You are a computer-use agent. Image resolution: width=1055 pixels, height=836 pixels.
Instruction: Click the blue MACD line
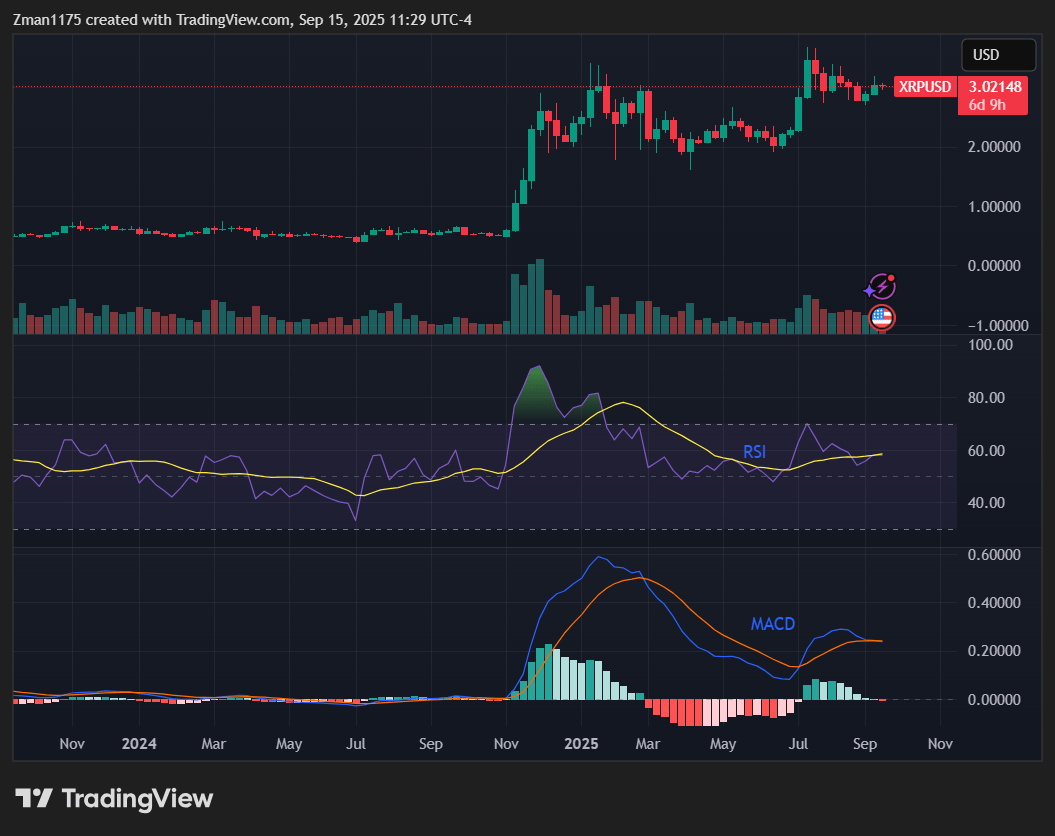[x=600, y=556]
